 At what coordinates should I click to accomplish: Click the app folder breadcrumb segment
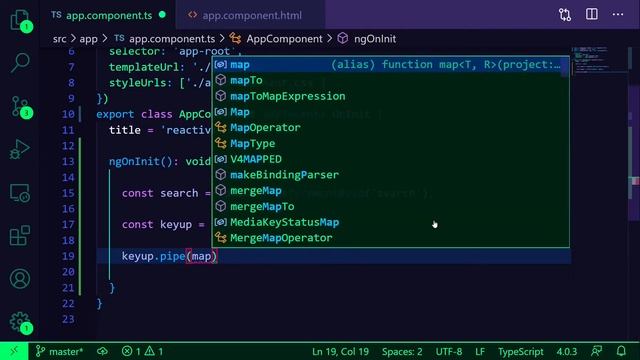coord(88,39)
